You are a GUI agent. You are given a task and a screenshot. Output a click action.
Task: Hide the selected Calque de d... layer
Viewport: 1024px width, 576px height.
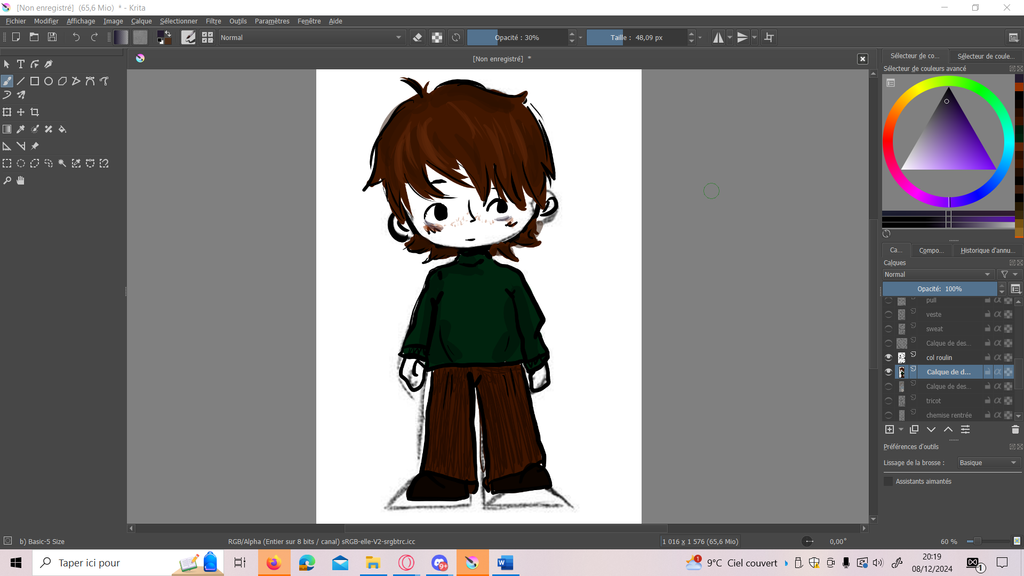pos(888,372)
